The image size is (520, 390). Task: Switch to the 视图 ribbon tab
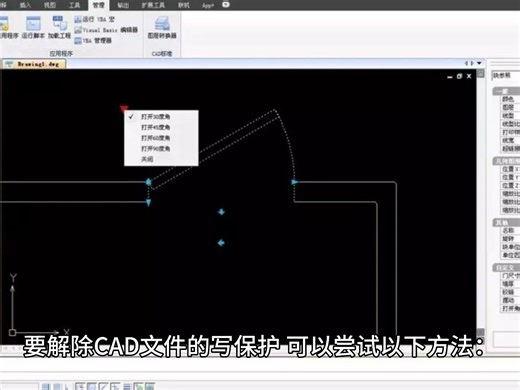50,5
